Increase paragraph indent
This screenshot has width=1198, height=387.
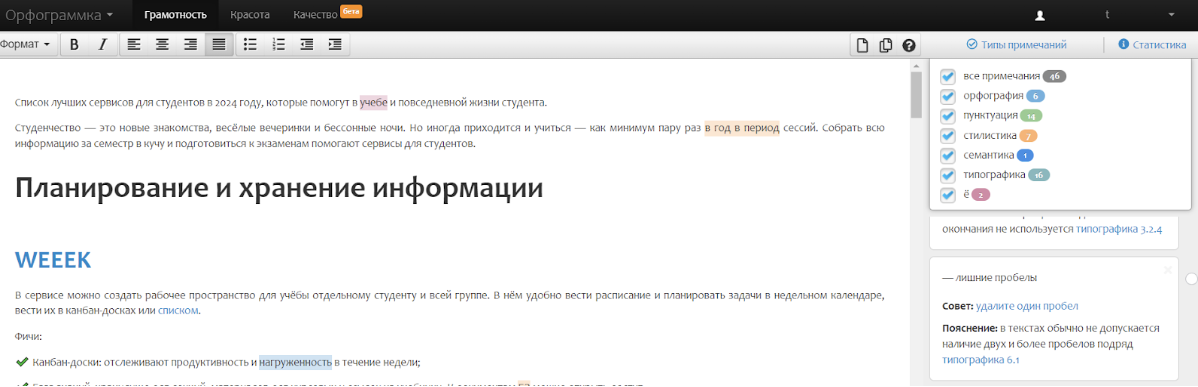click(x=335, y=45)
